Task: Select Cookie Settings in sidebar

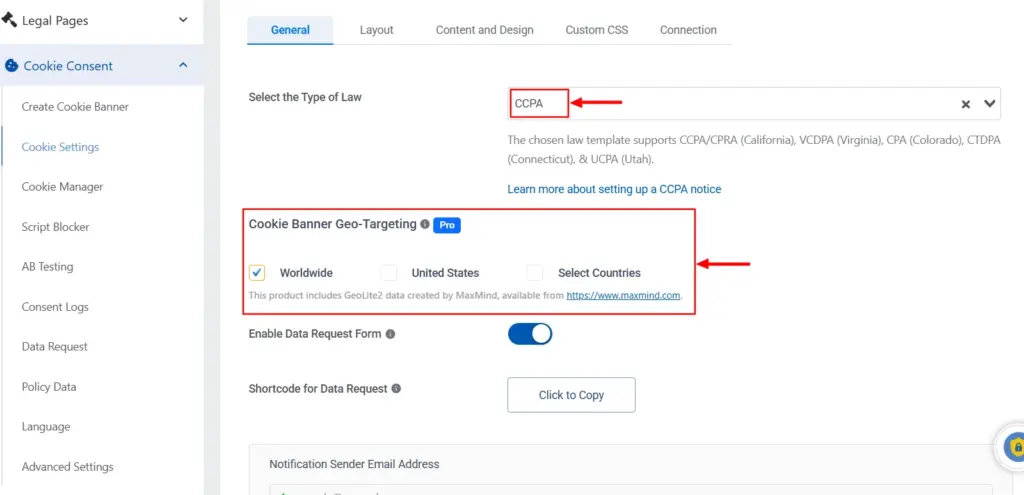Action: pyautogui.click(x=60, y=147)
